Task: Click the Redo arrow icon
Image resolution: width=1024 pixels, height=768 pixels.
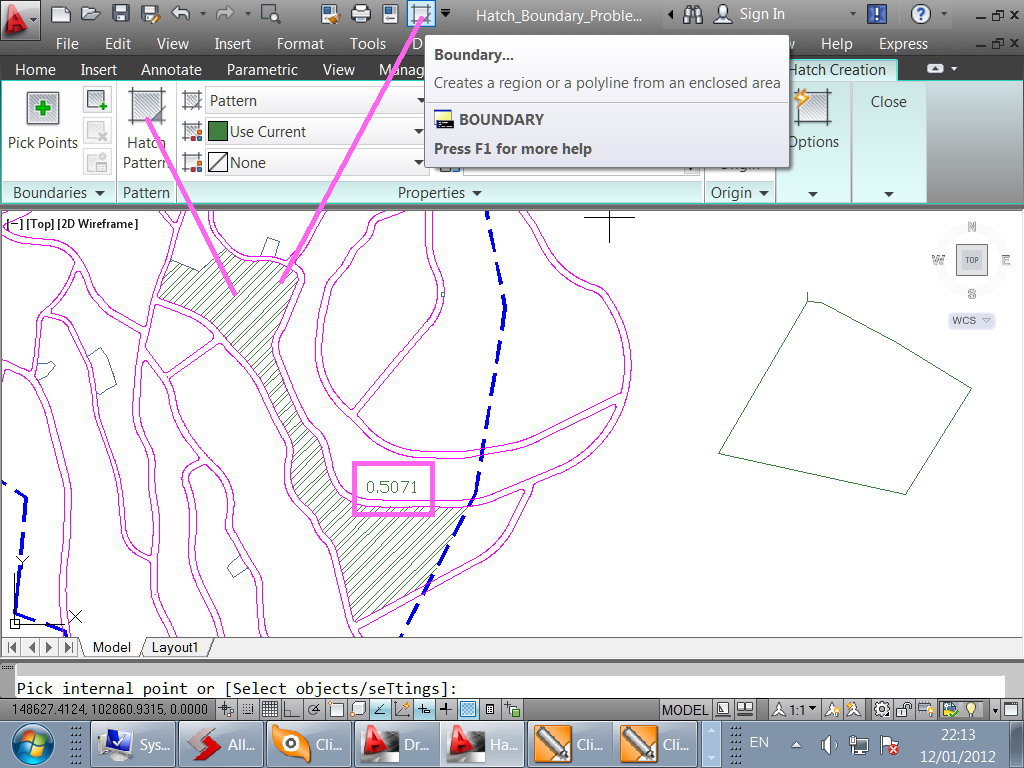Action: click(x=225, y=14)
